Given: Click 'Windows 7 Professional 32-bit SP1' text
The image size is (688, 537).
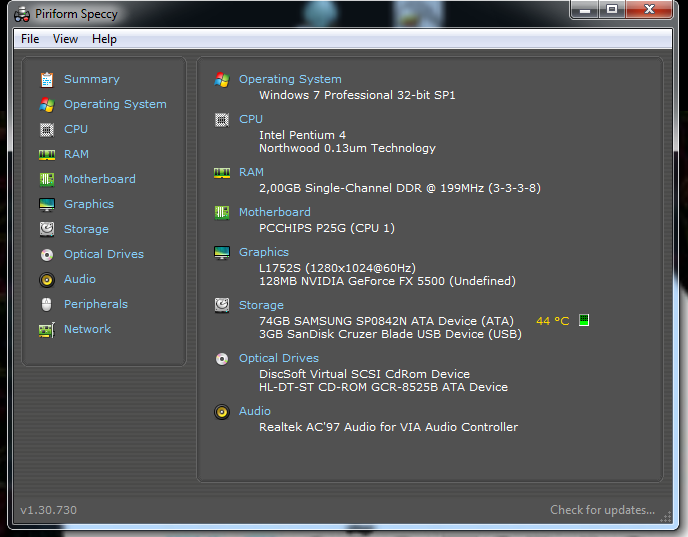Looking at the screenshot, I should click(x=357, y=95).
